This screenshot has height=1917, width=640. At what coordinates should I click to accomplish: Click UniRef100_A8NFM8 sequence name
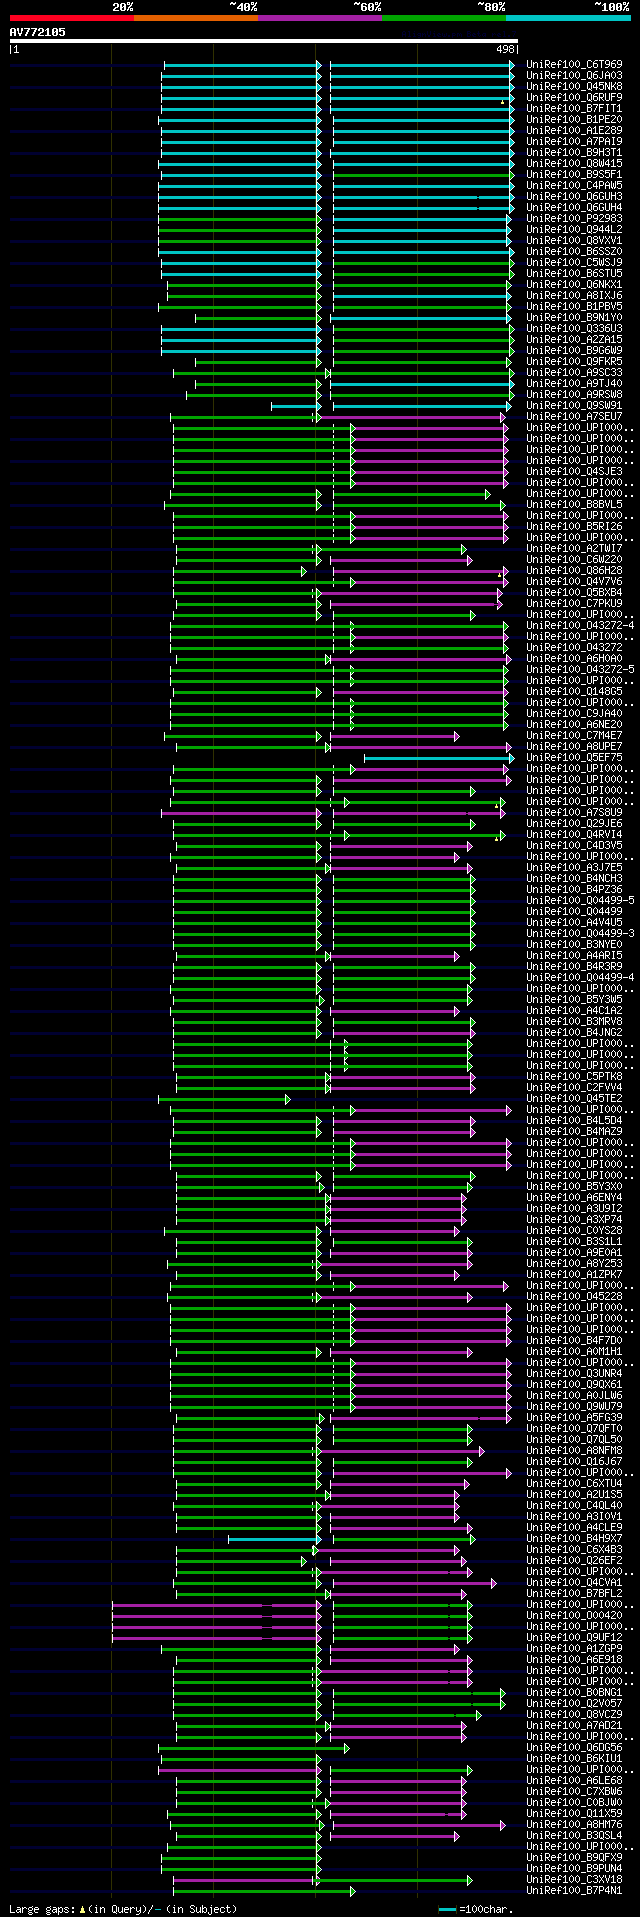click(x=574, y=1450)
